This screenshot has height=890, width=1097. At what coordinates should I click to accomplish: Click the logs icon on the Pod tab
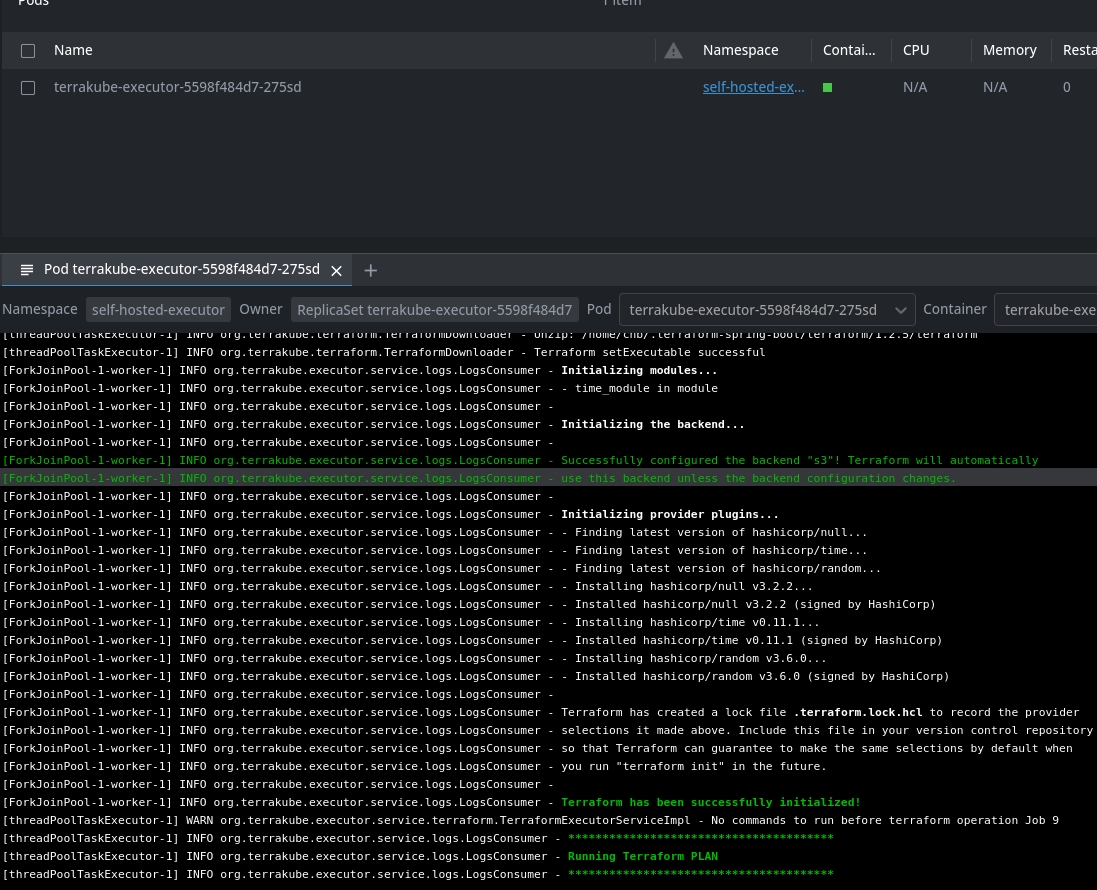27,270
